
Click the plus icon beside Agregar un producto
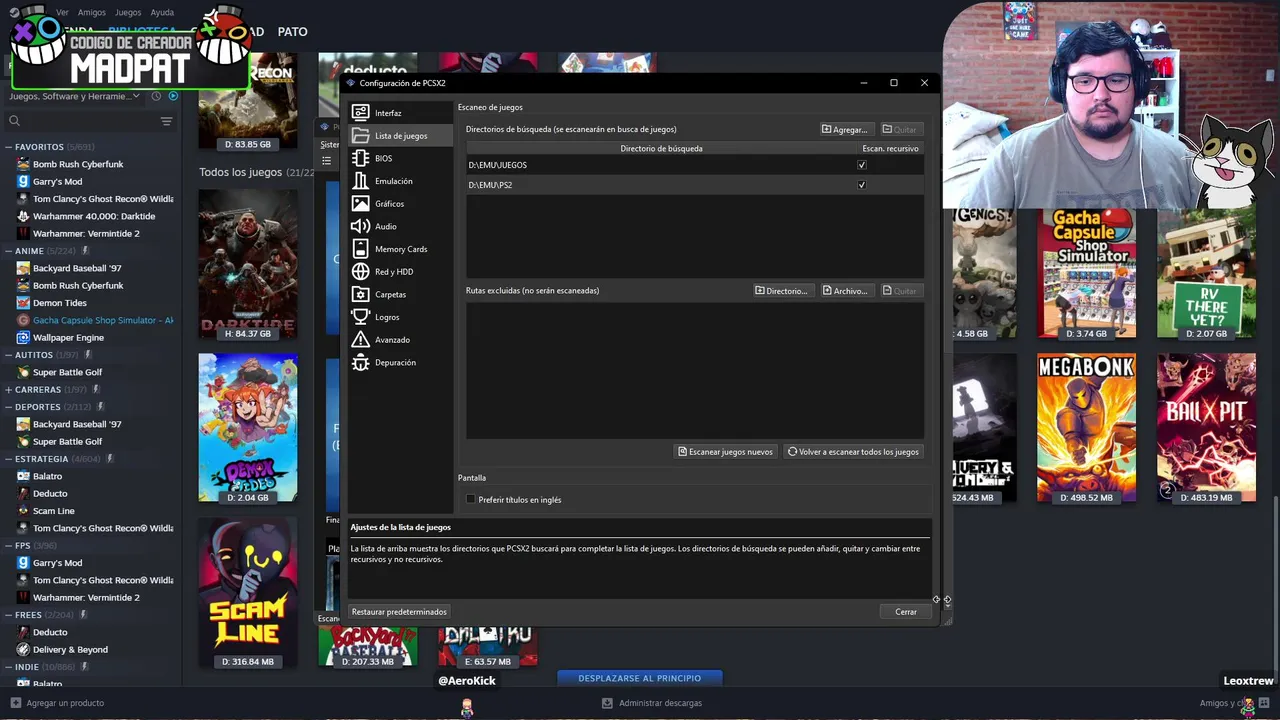(15, 703)
